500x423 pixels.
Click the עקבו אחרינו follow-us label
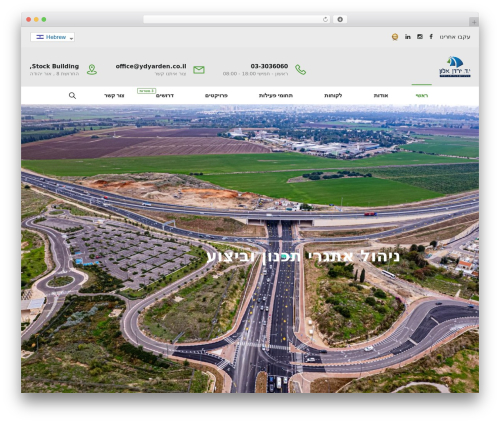(455, 37)
